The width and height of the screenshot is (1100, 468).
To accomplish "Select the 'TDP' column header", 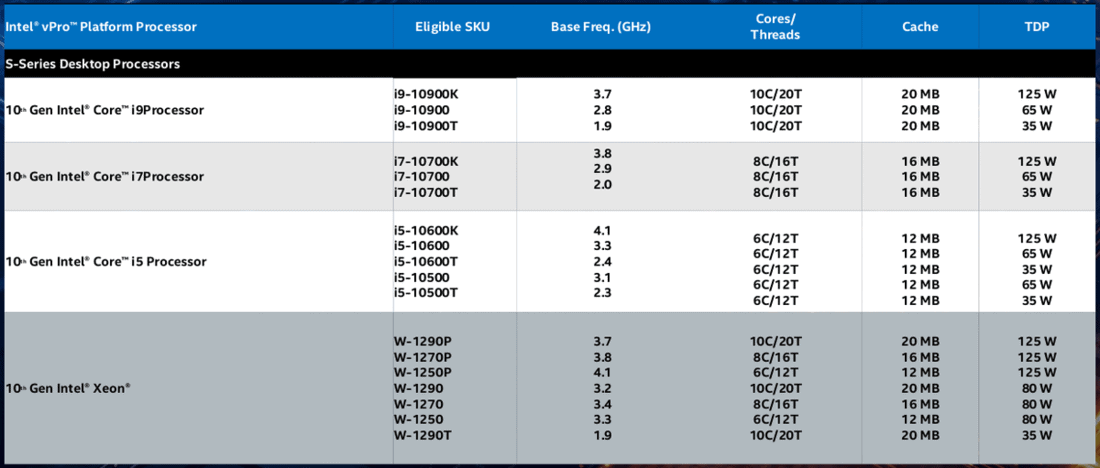I will click(x=1037, y=27).
